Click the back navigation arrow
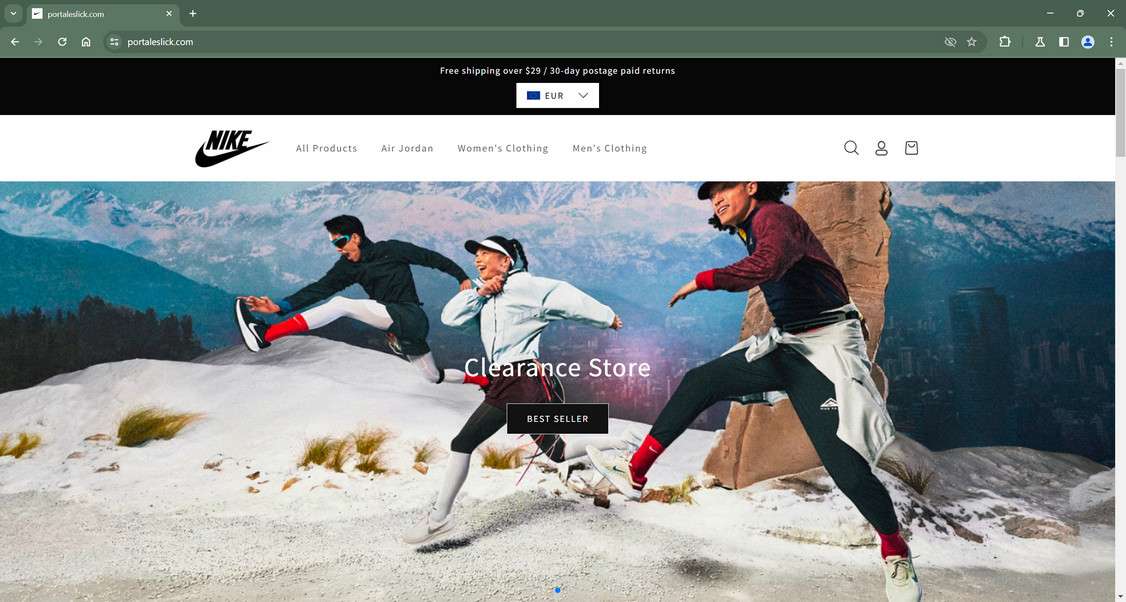This screenshot has height=602, width=1126. (14, 41)
